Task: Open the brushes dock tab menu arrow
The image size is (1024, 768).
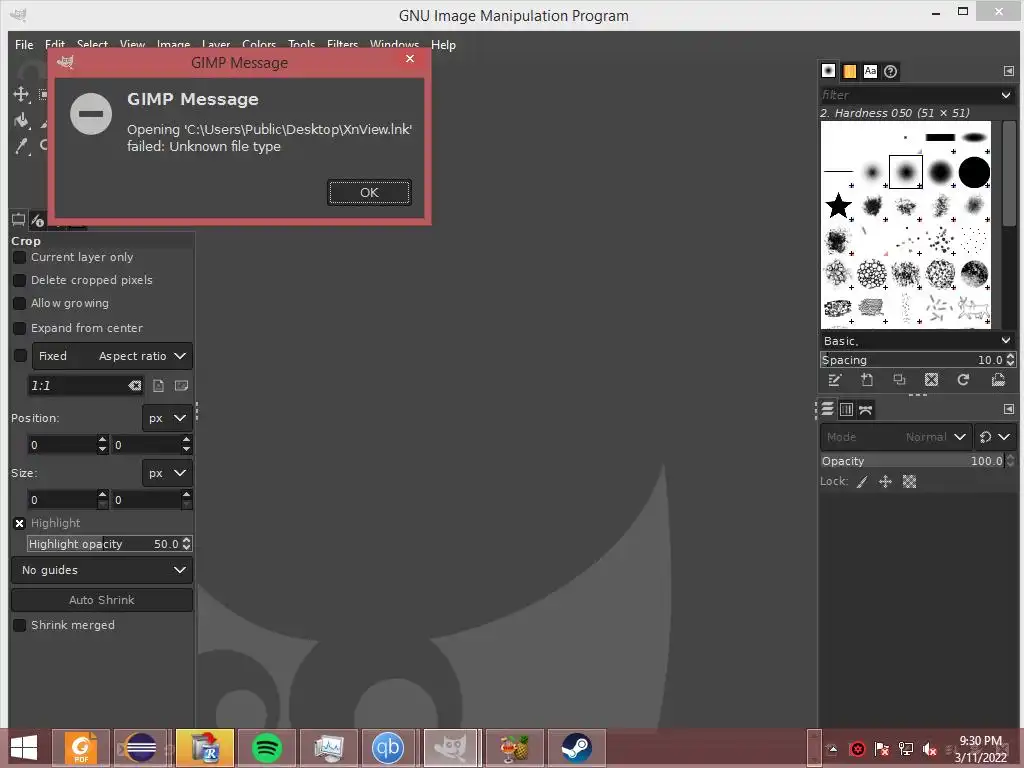Action: [1008, 71]
